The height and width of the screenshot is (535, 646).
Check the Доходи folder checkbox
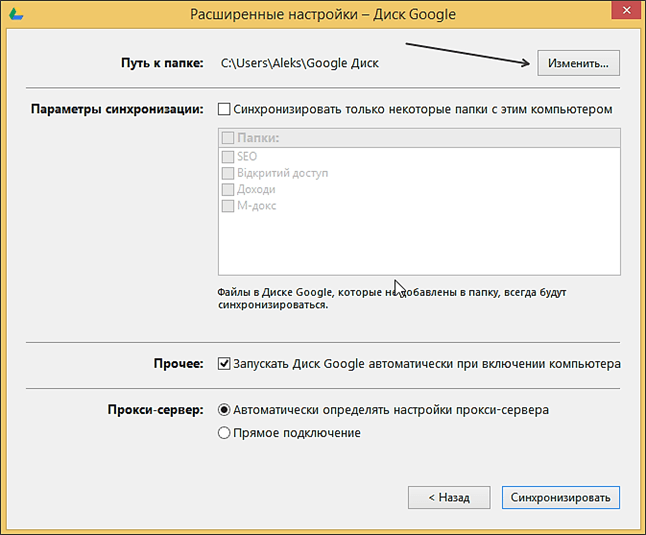click(227, 189)
